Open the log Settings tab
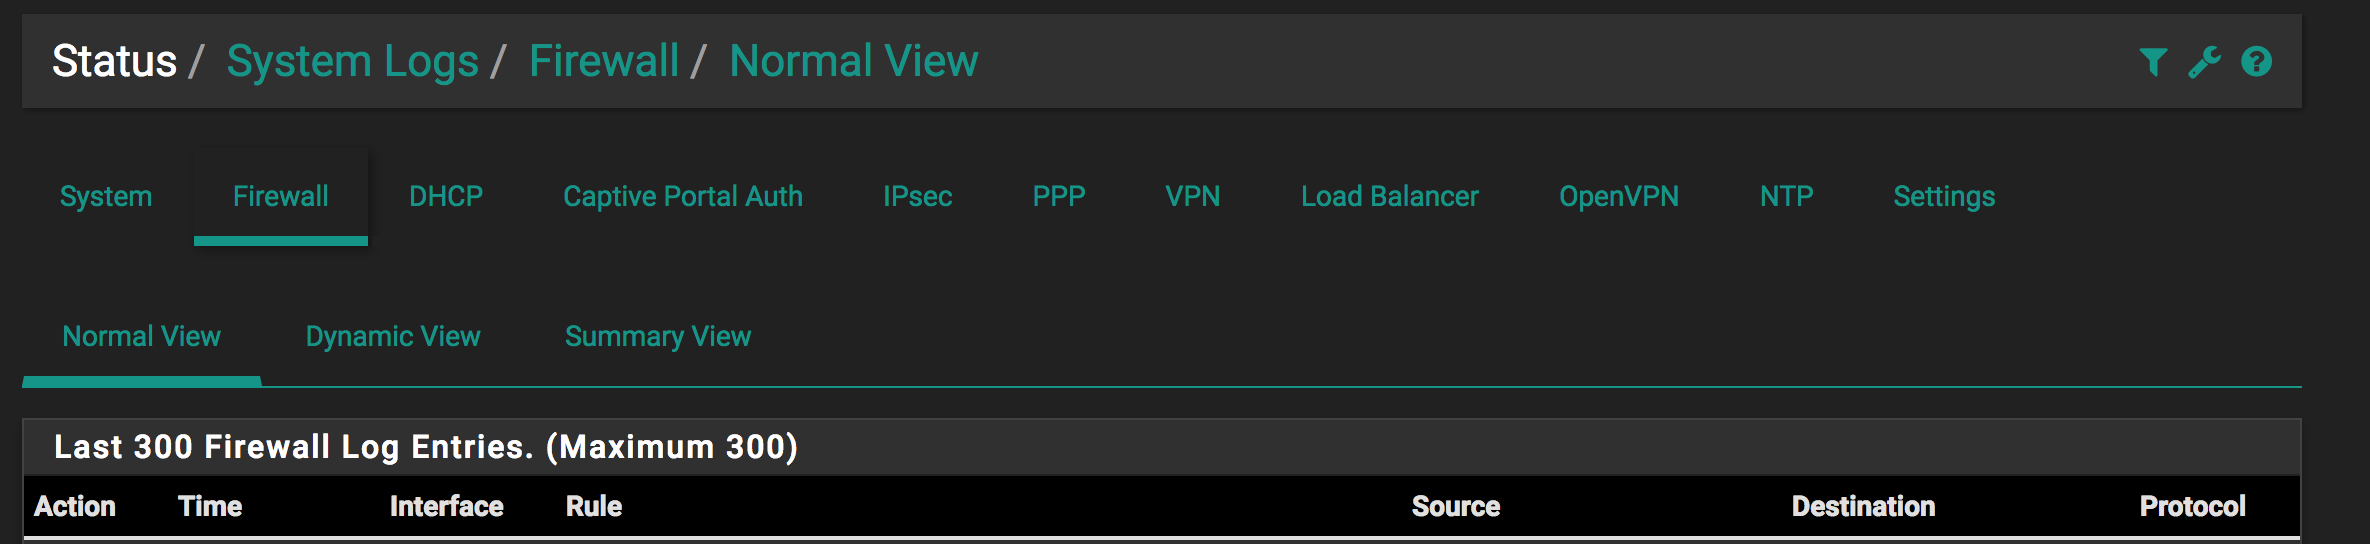The width and height of the screenshot is (2370, 544). click(x=1944, y=196)
